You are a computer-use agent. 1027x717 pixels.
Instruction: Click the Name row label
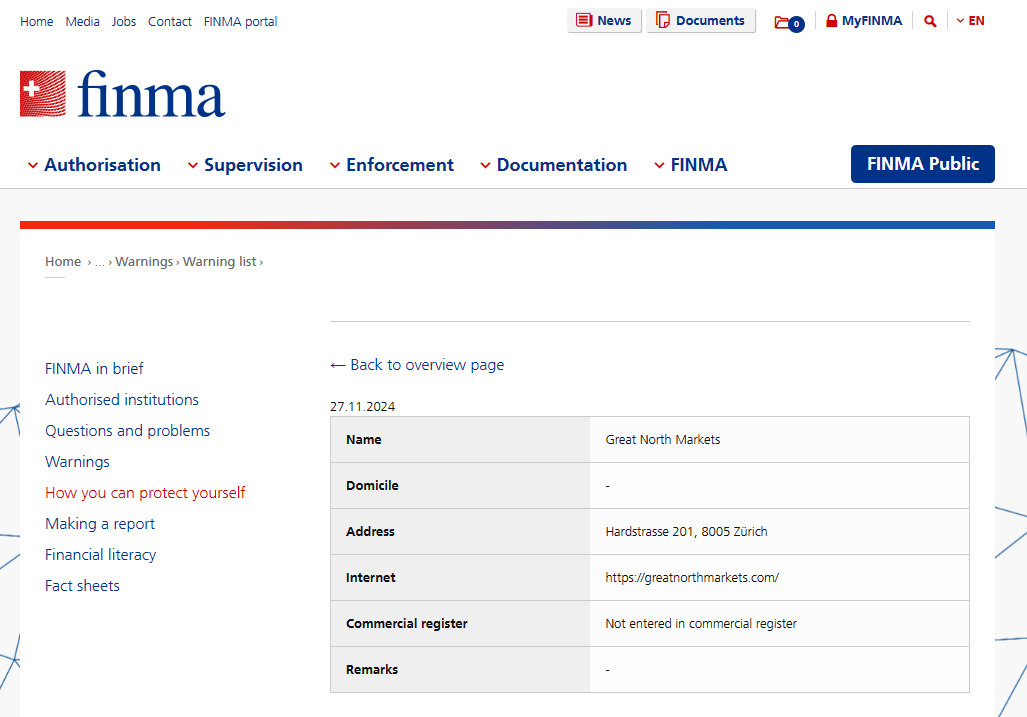(364, 439)
